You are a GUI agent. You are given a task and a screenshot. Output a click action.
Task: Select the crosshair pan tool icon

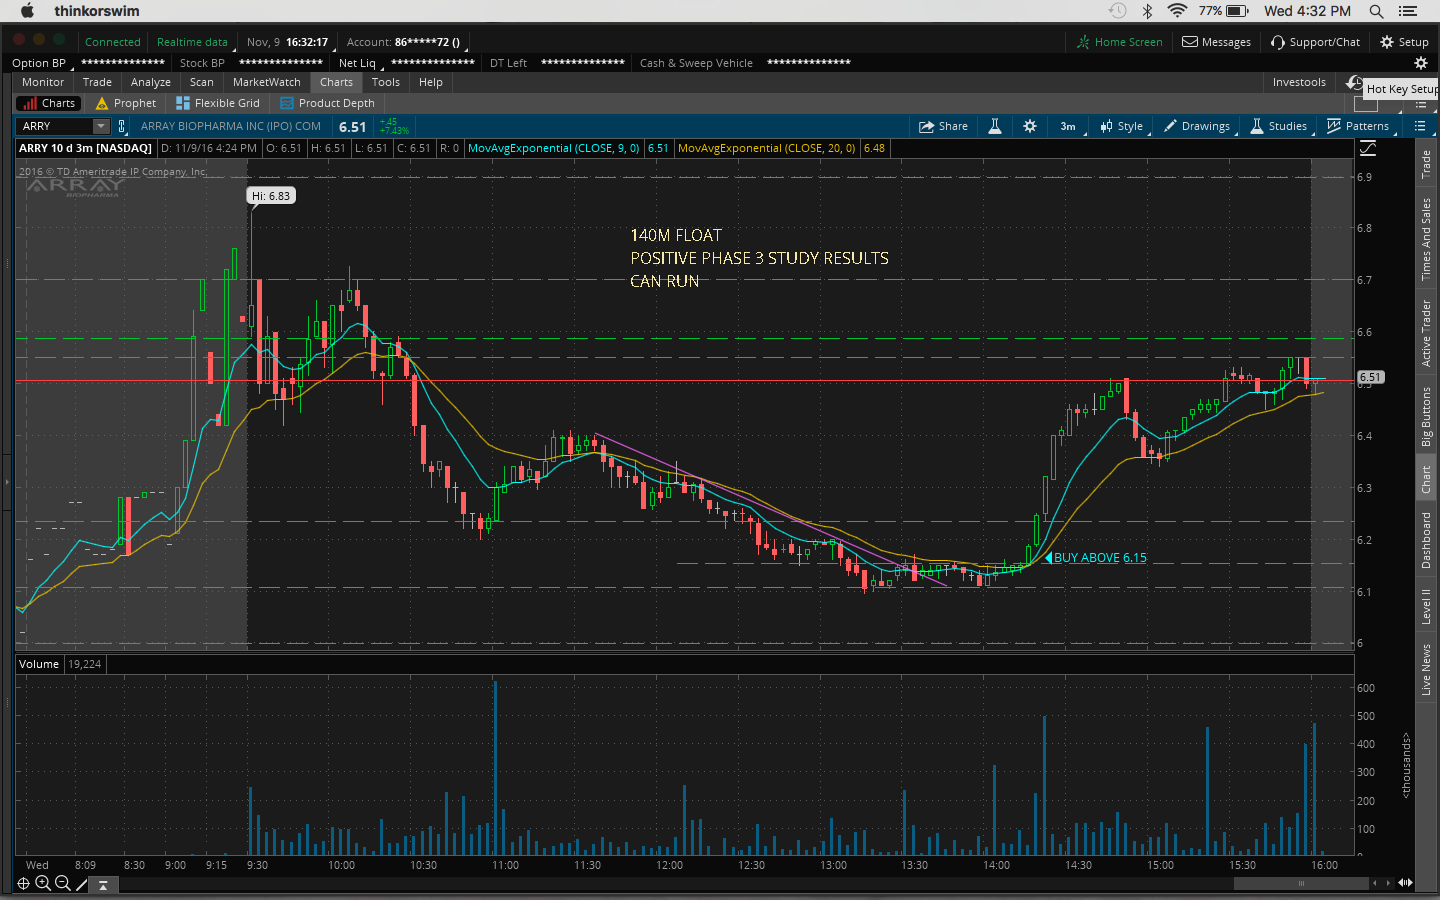tap(23, 883)
